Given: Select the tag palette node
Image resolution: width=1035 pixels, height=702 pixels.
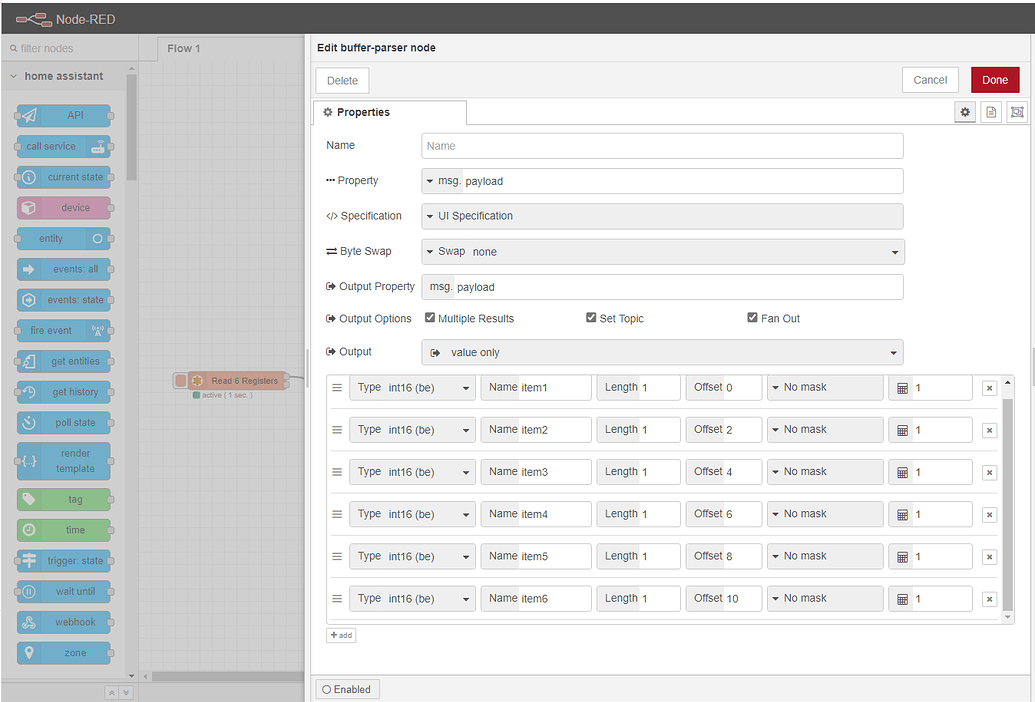Looking at the screenshot, I should click(x=64, y=499).
